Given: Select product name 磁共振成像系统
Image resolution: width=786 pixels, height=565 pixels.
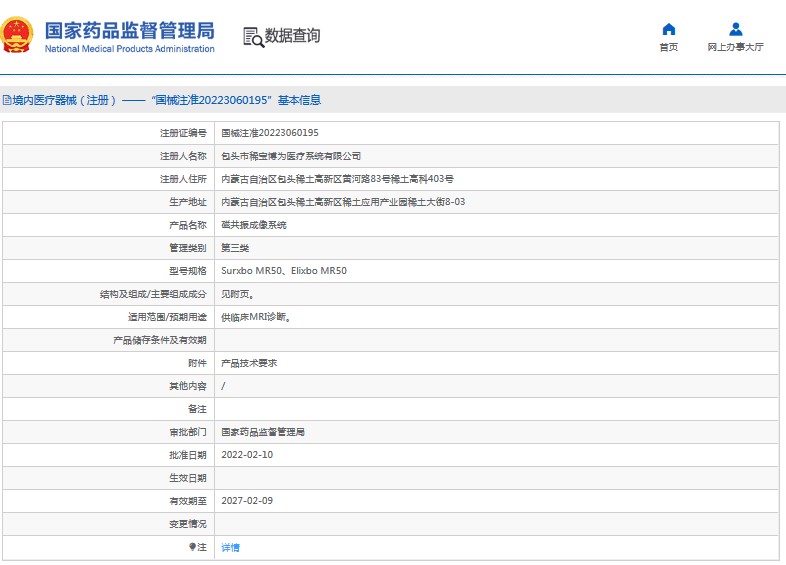Looking at the screenshot, I should [x=254, y=225].
